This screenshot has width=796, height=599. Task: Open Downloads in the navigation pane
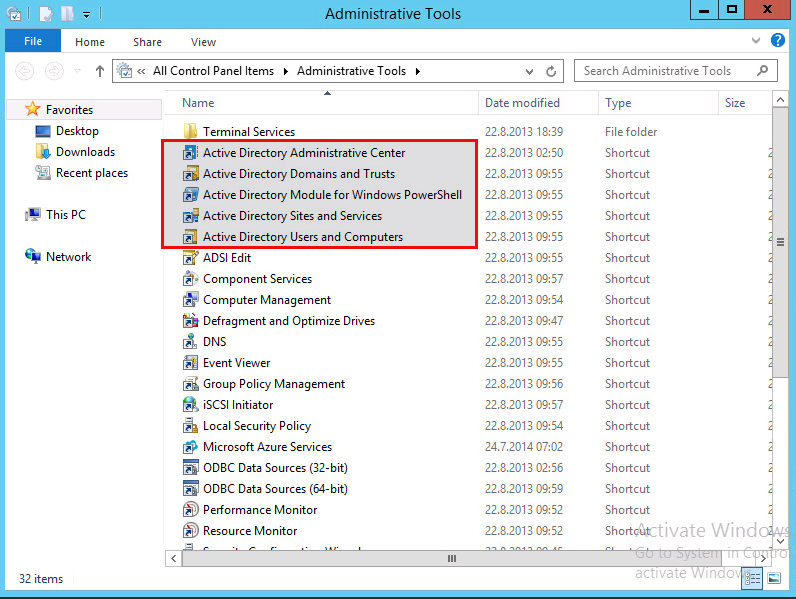pyautogui.click(x=85, y=152)
